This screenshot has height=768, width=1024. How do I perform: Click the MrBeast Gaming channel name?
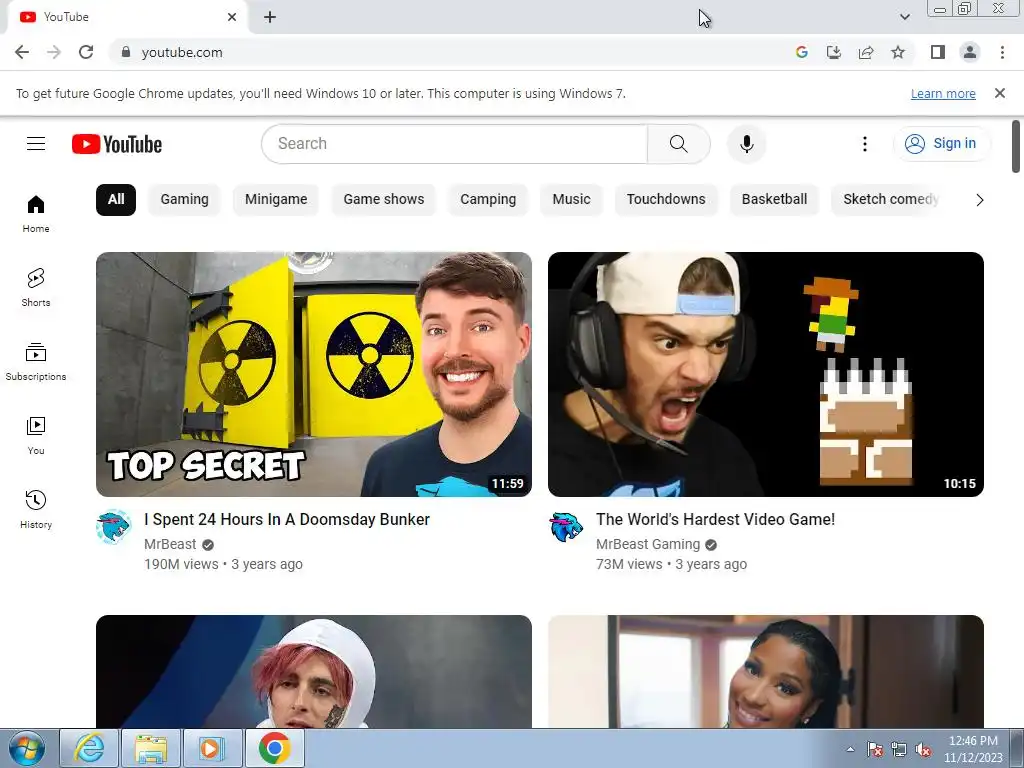(x=648, y=544)
